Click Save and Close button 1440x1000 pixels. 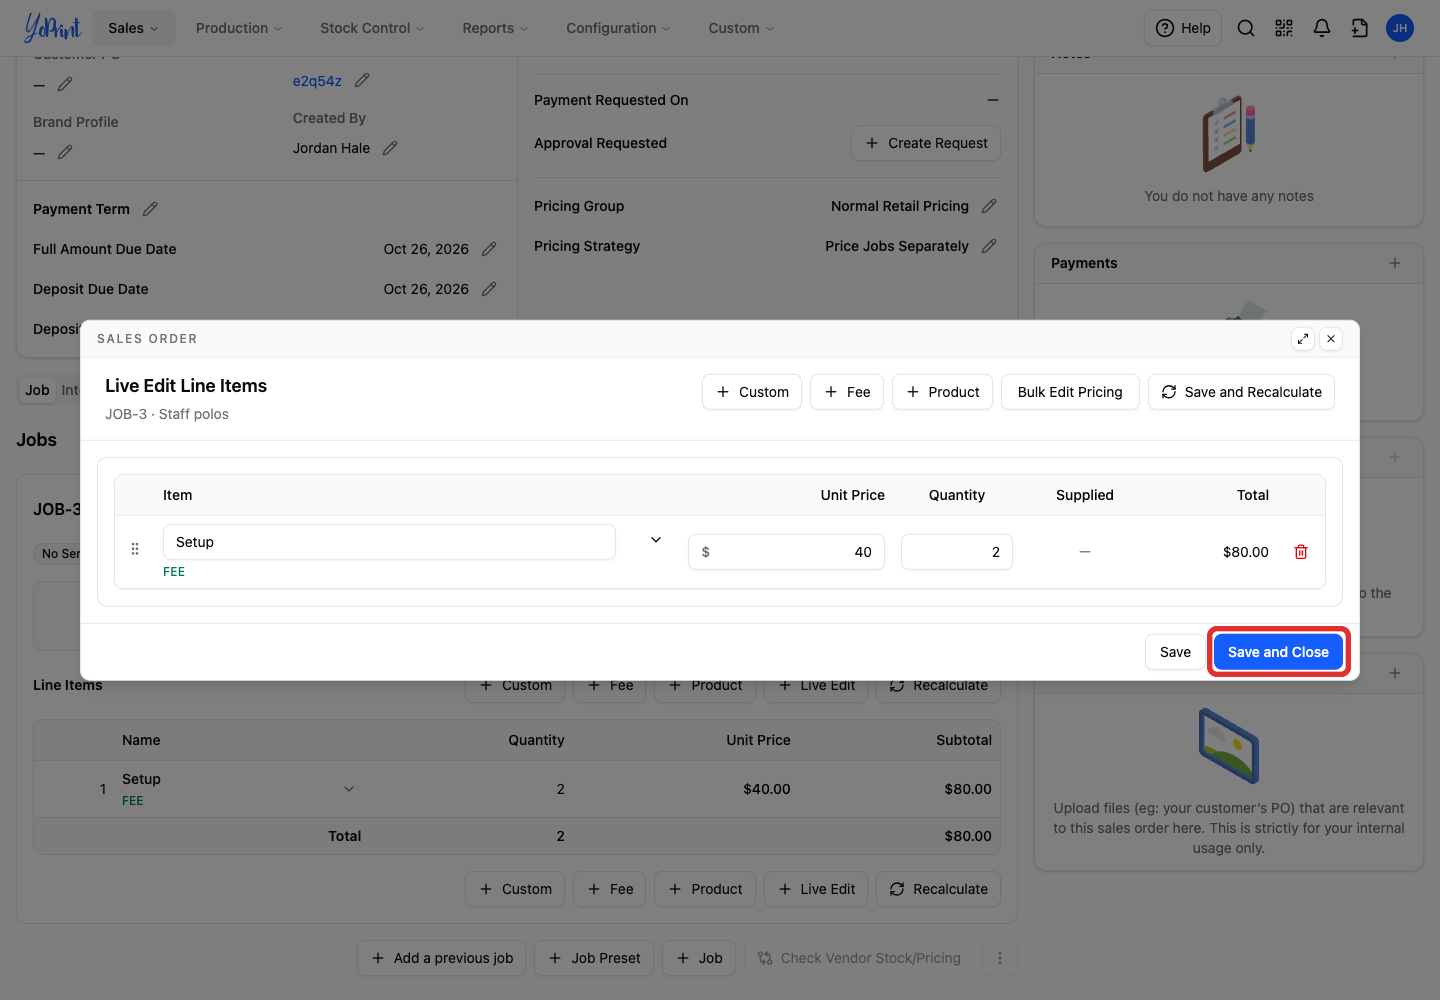coord(1278,652)
